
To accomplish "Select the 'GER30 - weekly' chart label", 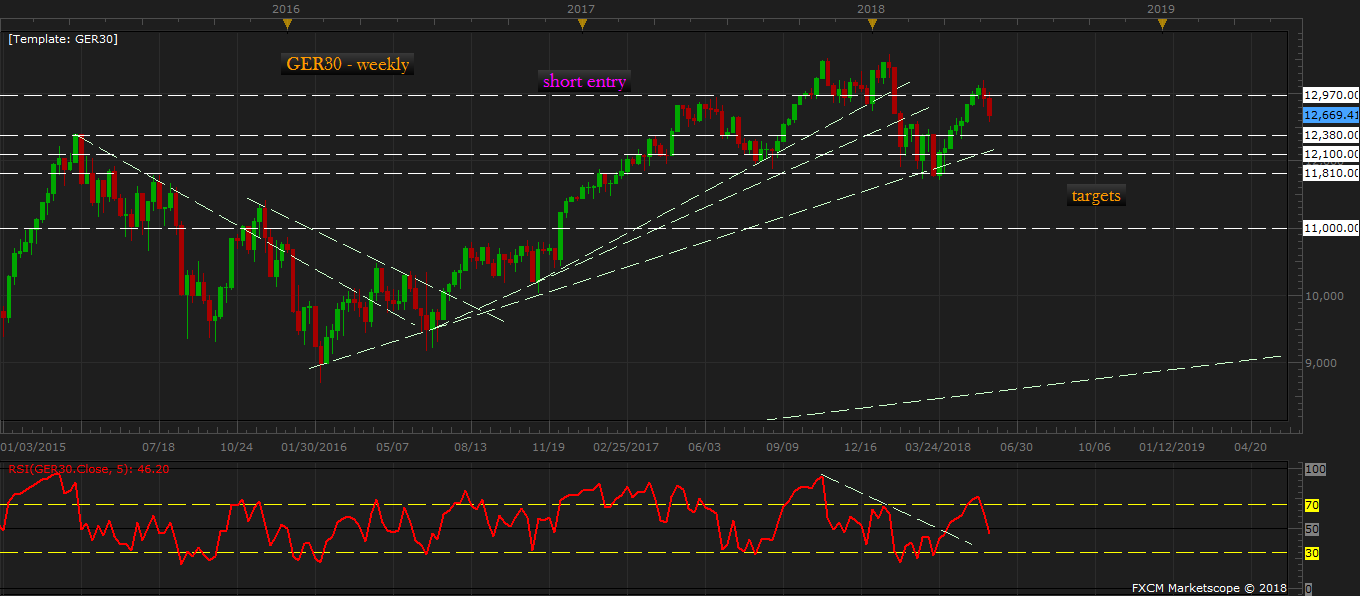I will coord(347,64).
